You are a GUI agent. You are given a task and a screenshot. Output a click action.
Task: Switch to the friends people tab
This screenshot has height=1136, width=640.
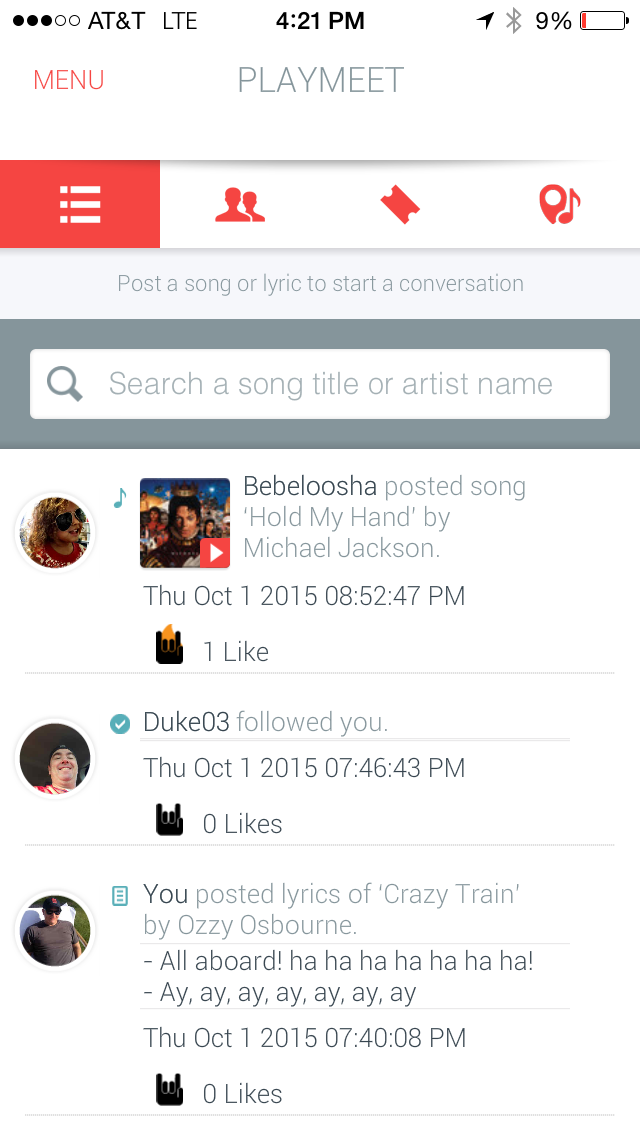tap(240, 204)
